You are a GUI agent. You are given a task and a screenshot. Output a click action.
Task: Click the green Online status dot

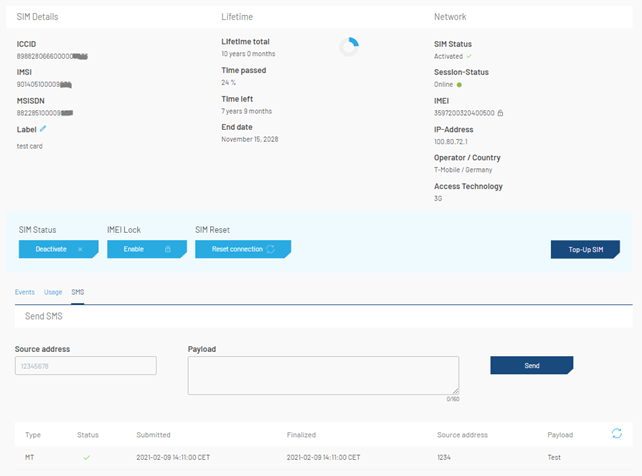point(459,85)
